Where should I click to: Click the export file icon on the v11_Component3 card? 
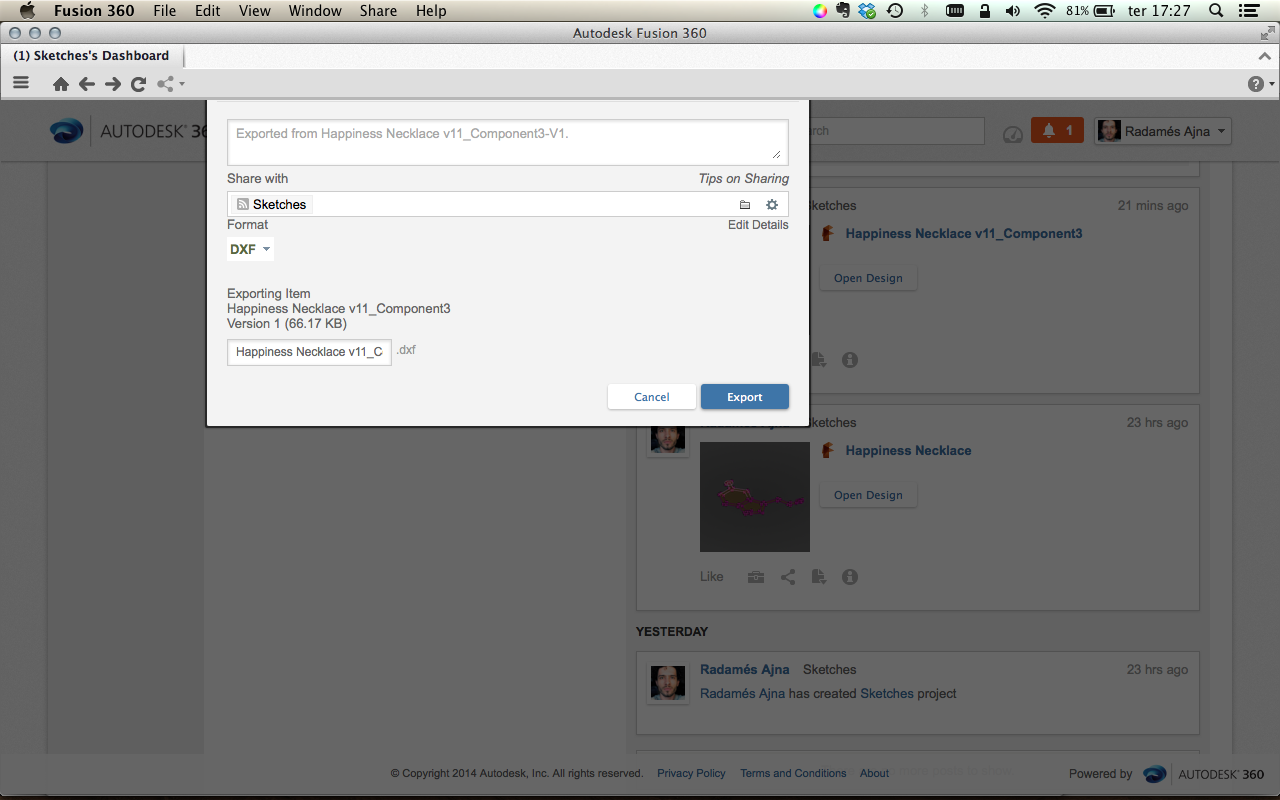(819, 360)
